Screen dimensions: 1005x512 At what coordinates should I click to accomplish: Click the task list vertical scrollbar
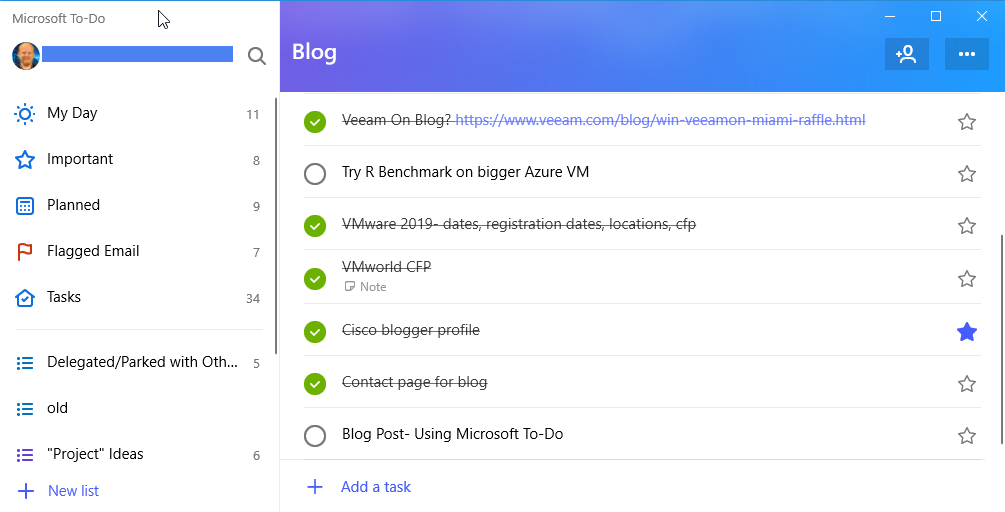pyautogui.click(x=1001, y=340)
